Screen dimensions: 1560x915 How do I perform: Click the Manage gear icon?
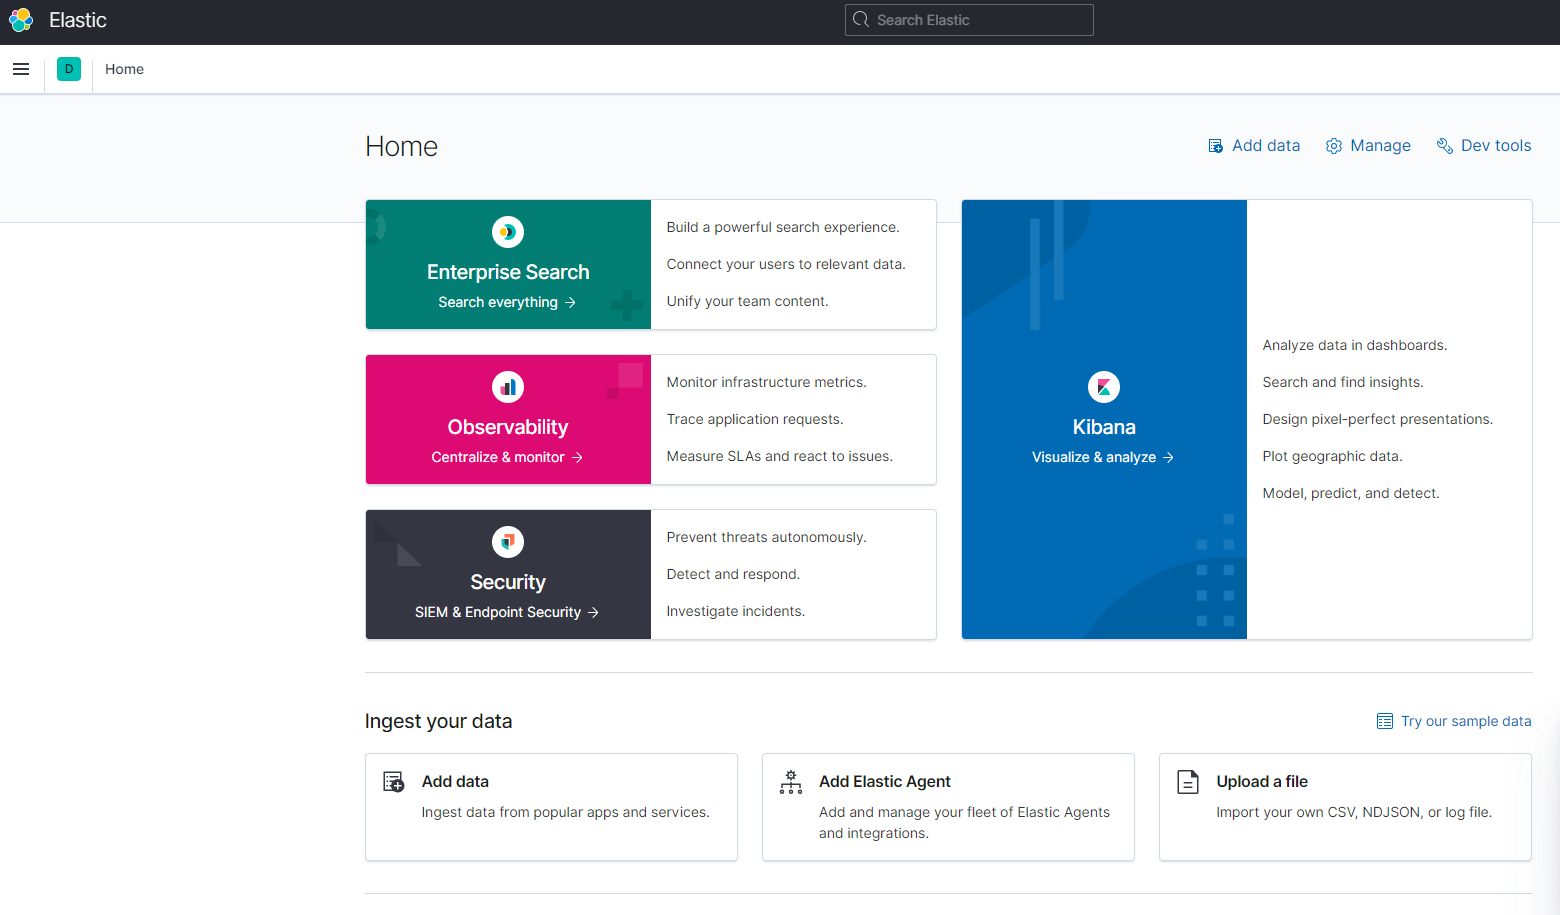click(1334, 146)
